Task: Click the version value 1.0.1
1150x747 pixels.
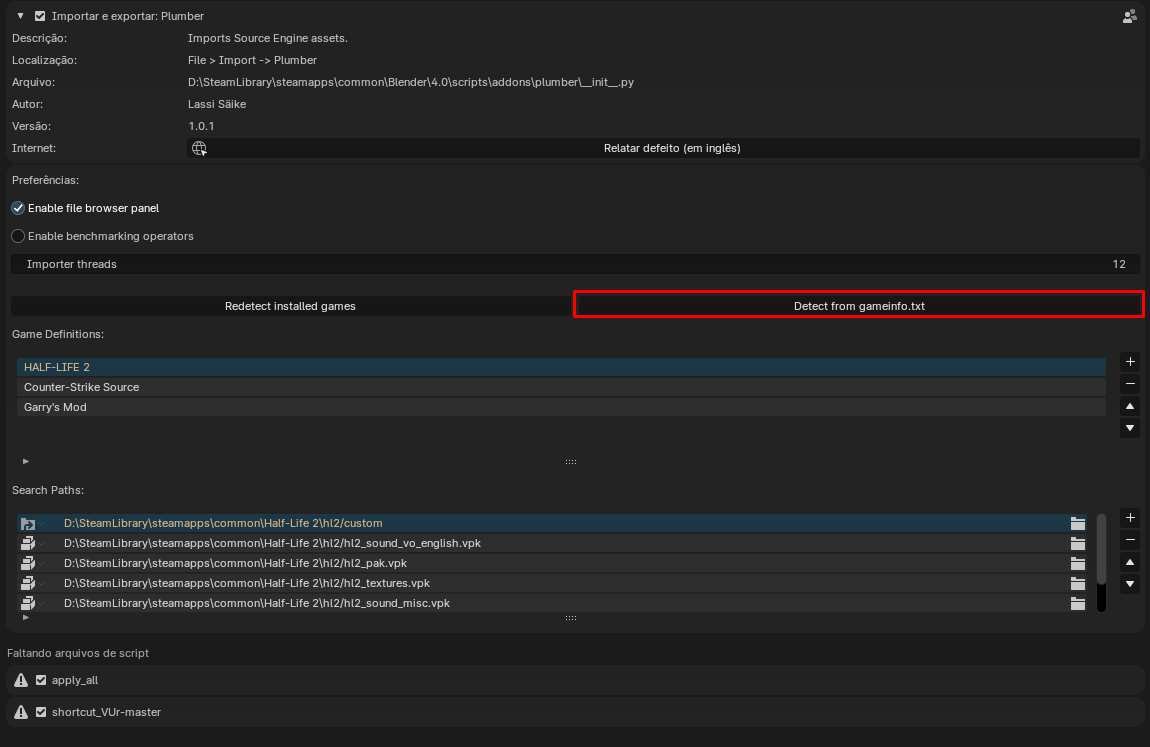Action: pos(201,126)
